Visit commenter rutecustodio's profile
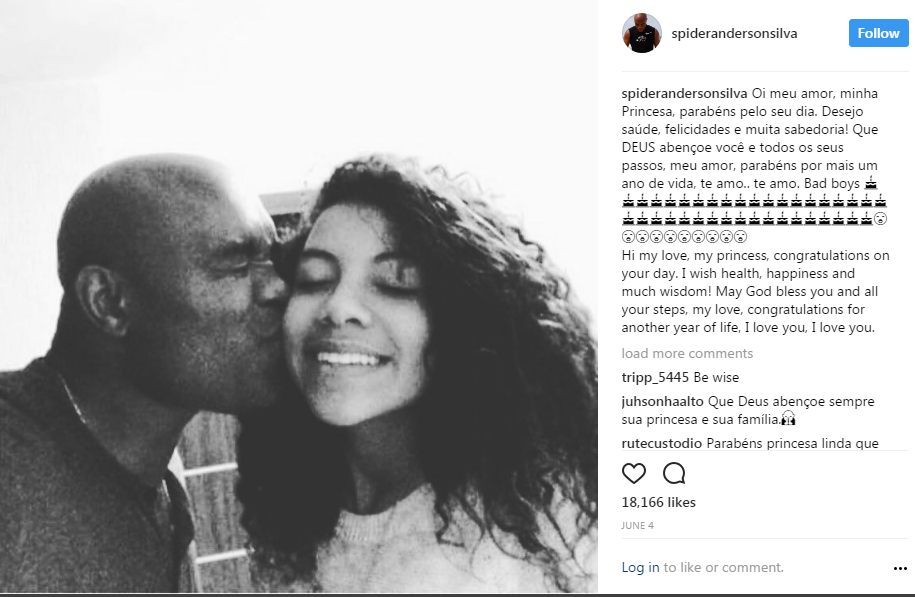 pos(661,444)
